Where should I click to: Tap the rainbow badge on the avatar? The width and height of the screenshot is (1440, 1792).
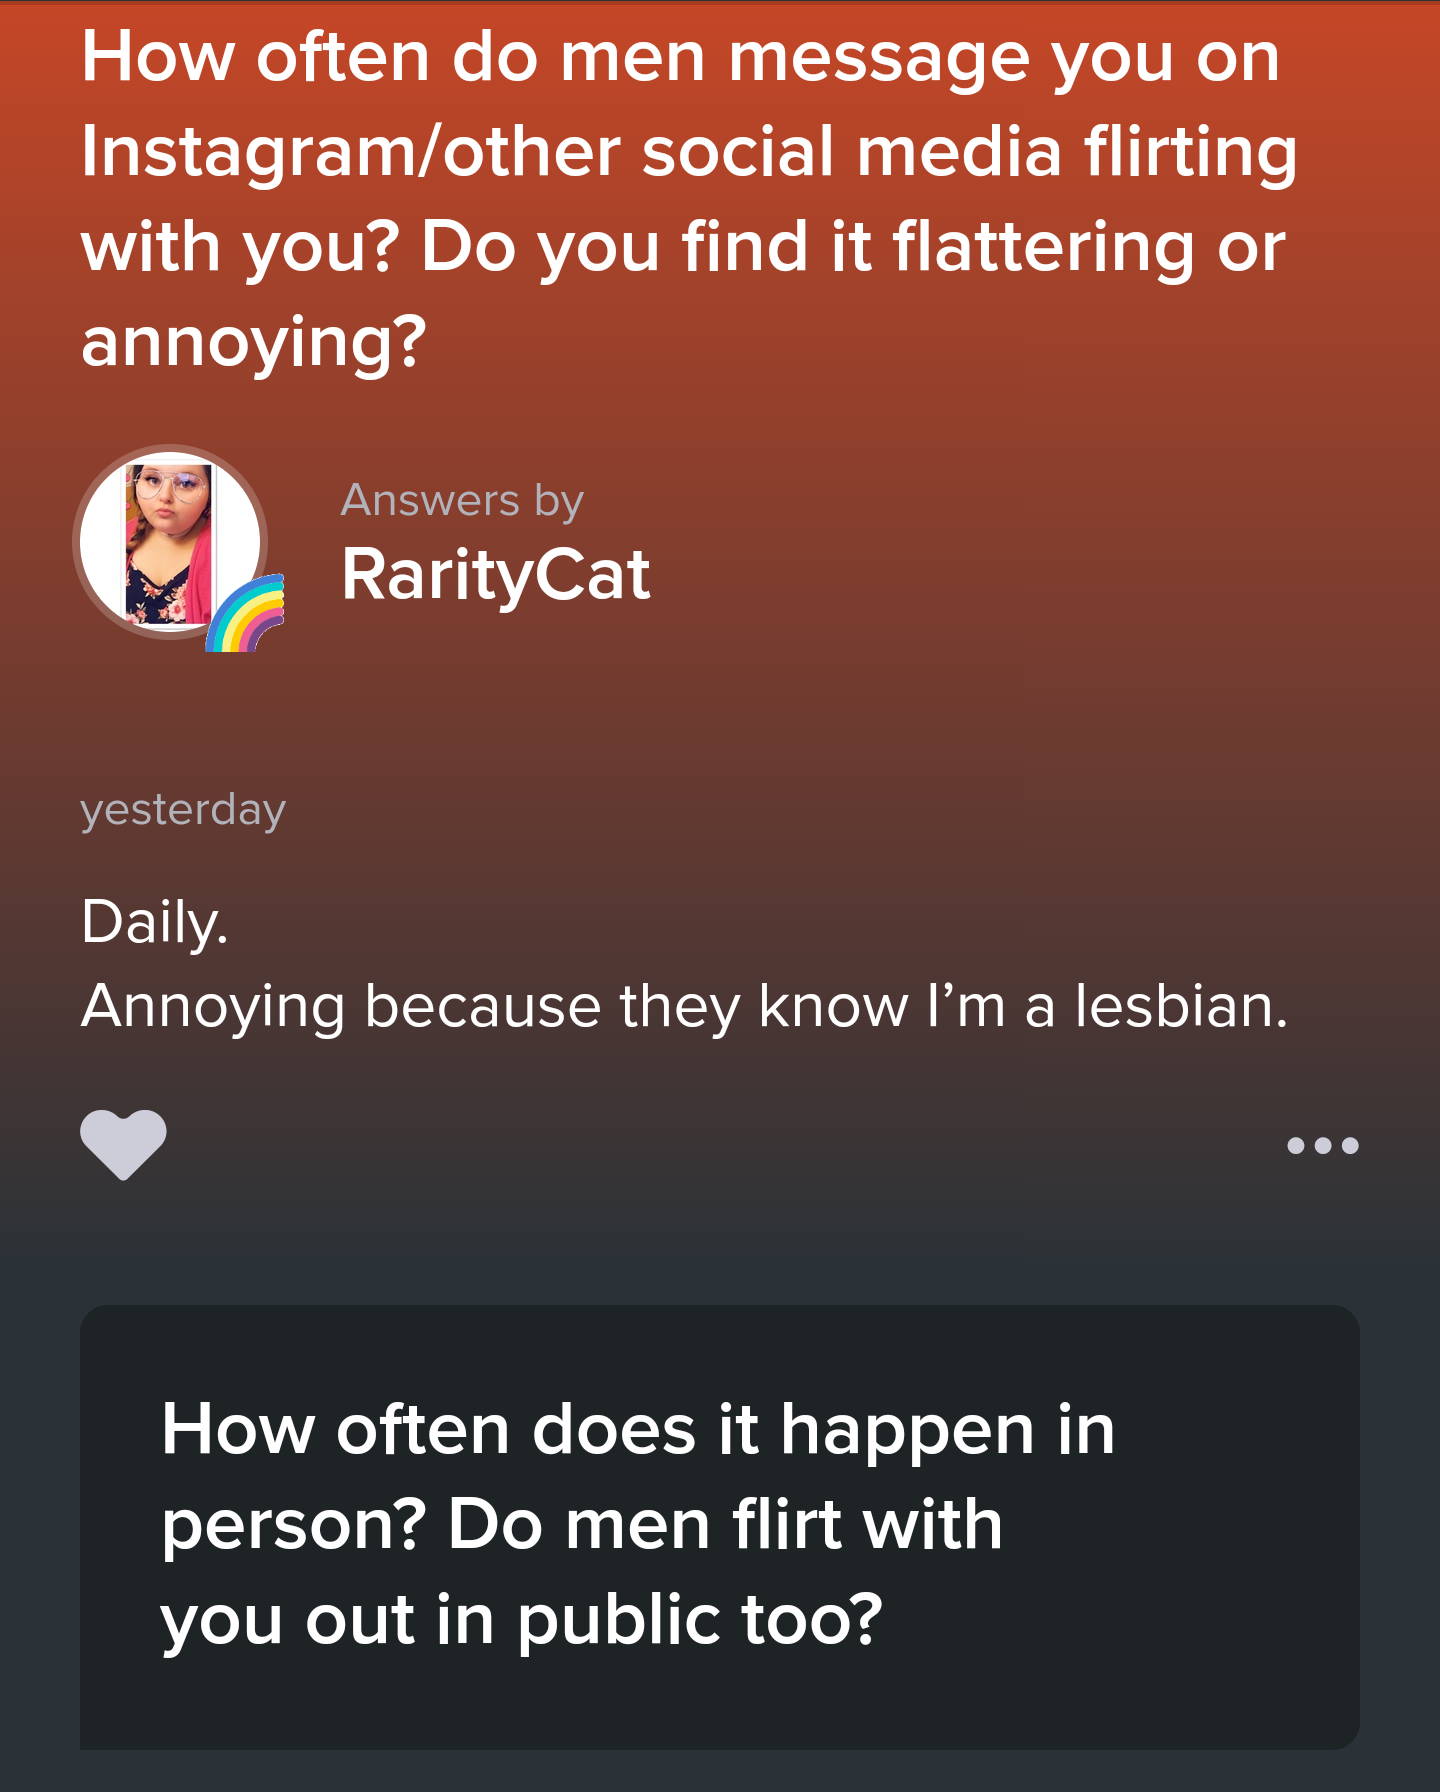coord(245,612)
